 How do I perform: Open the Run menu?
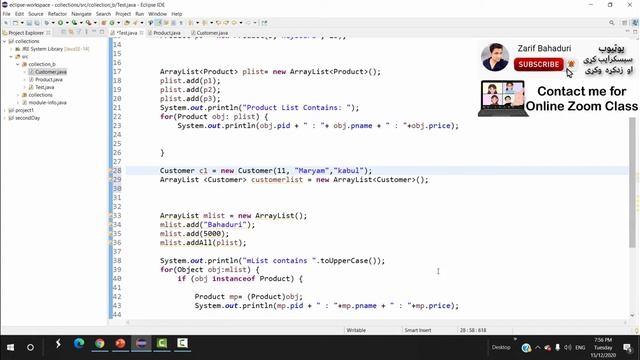(140, 14)
